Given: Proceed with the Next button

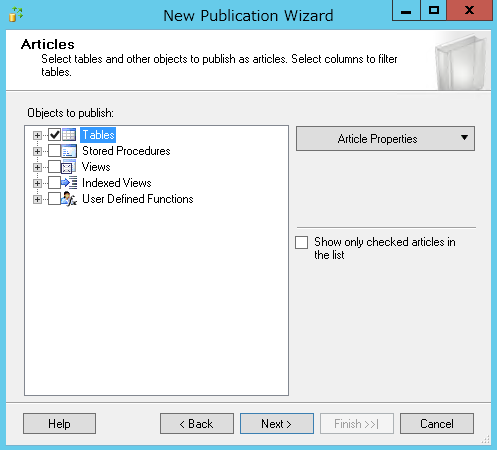Looking at the screenshot, I should pos(277,424).
